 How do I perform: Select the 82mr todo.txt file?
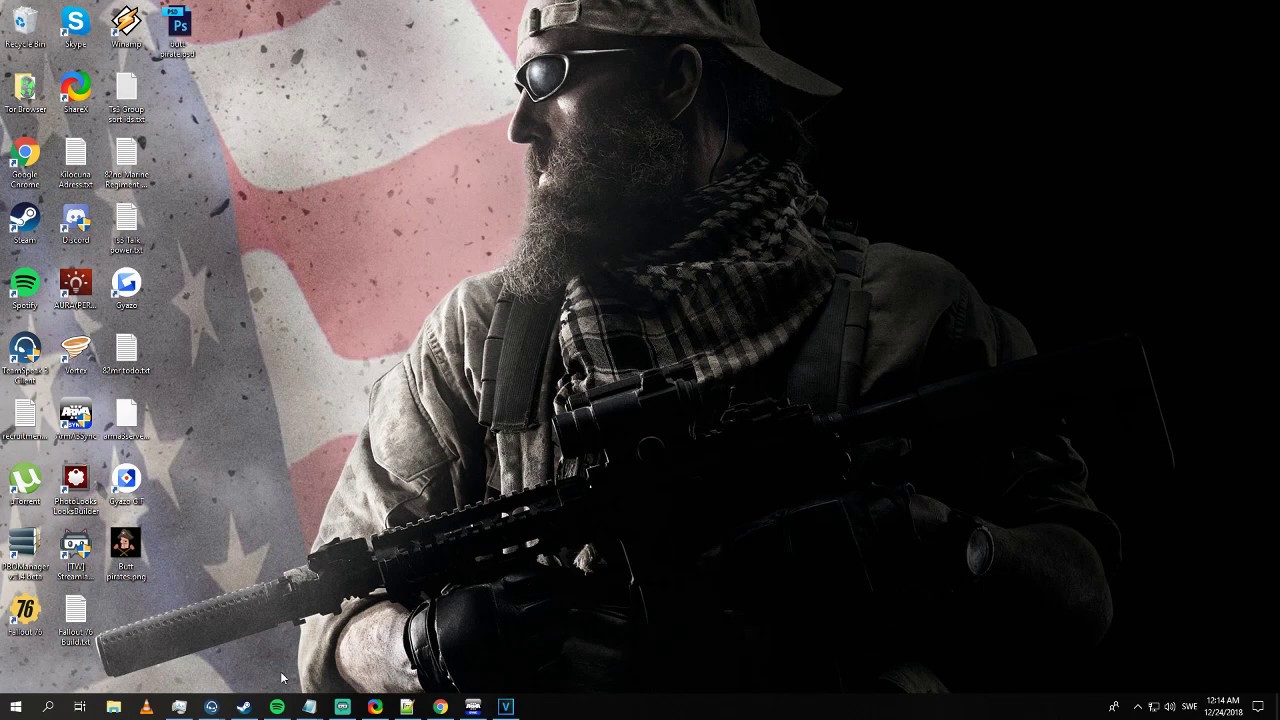tap(126, 355)
